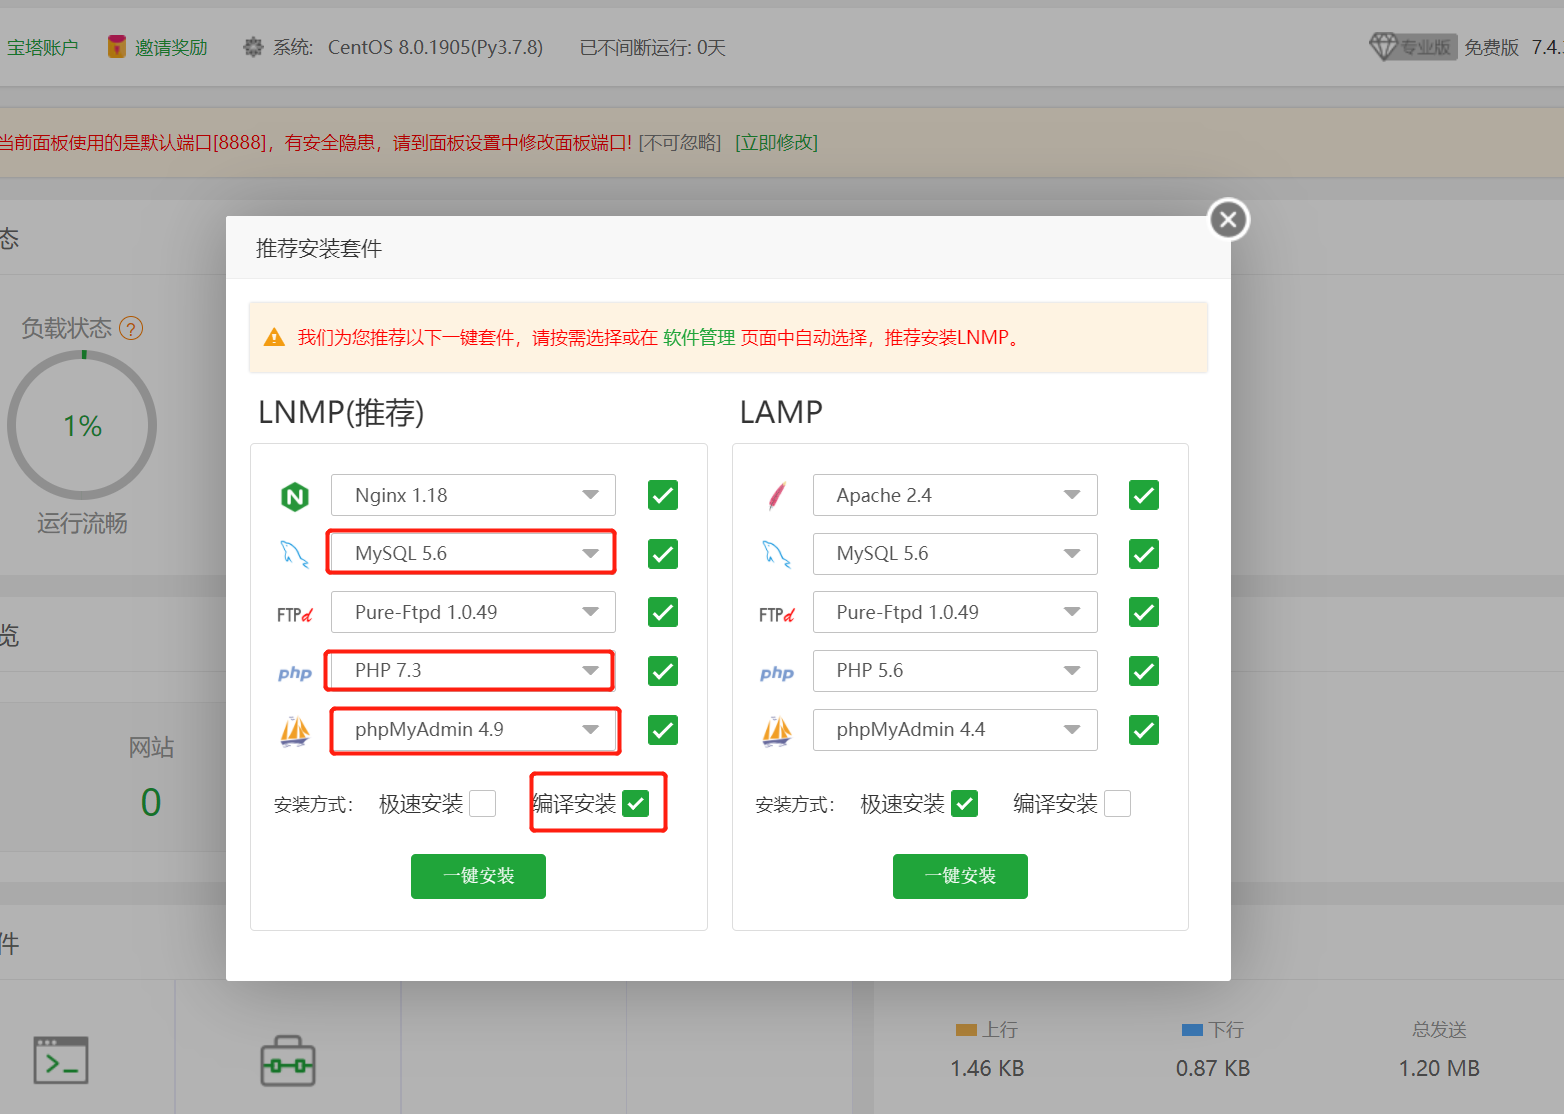This screenshot has width=1564, height=1114.
Task: Click the 网站 count 0
Action: 151,802
